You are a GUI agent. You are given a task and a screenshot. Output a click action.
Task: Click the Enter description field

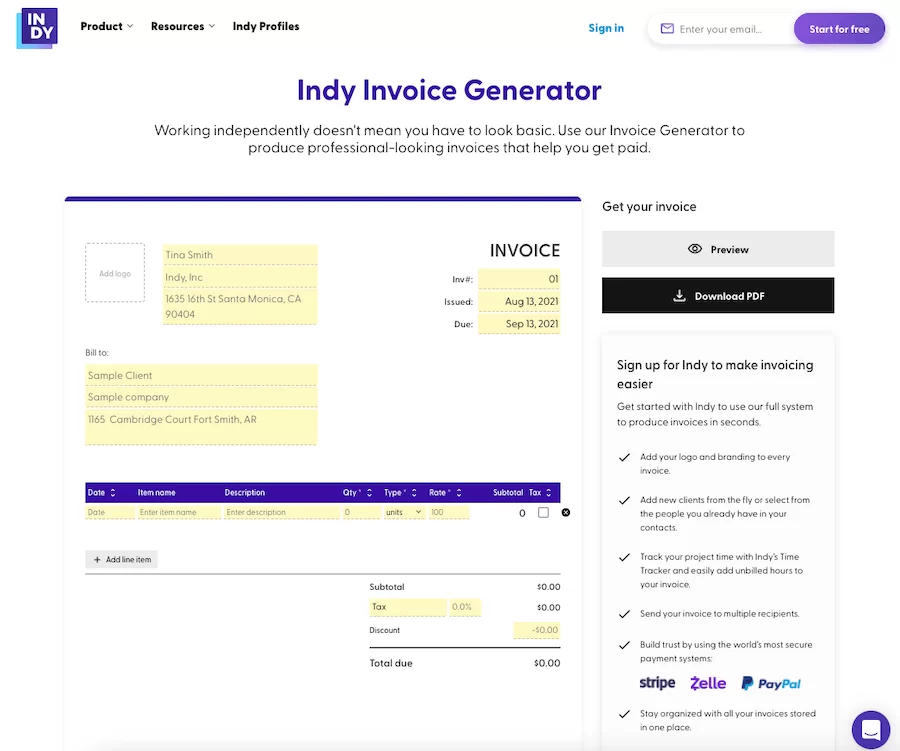pyautogui.click(x=281, y=512)
